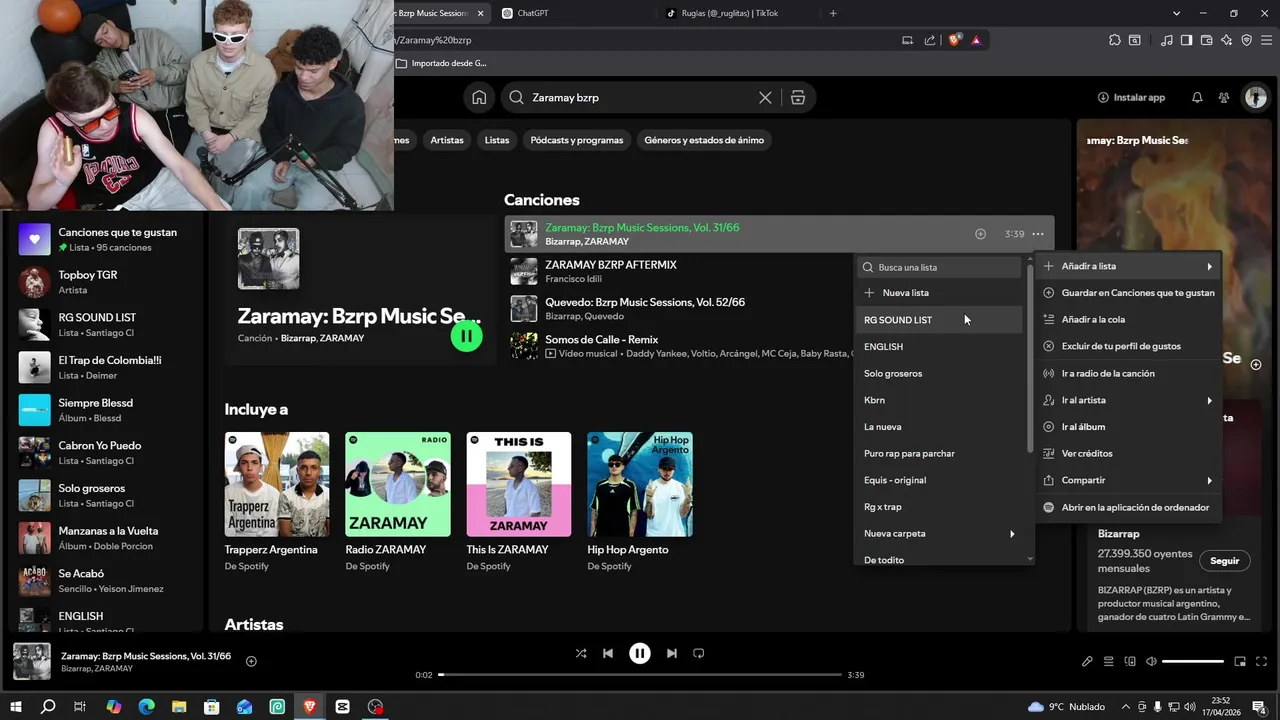Expand Añadir a lista submenu
The width and height of the screenshot is (1280, 720).
(x=1127, y=266)
